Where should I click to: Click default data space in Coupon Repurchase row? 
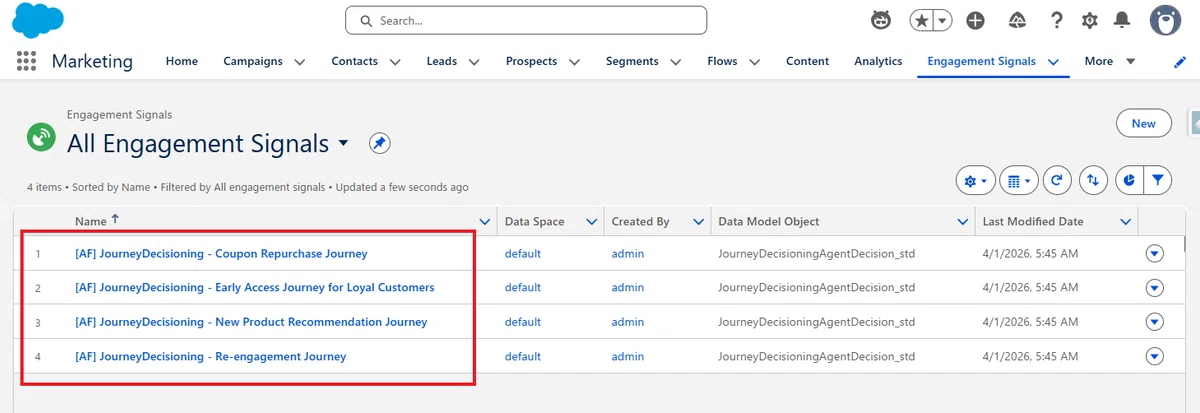tap(523, 254)
